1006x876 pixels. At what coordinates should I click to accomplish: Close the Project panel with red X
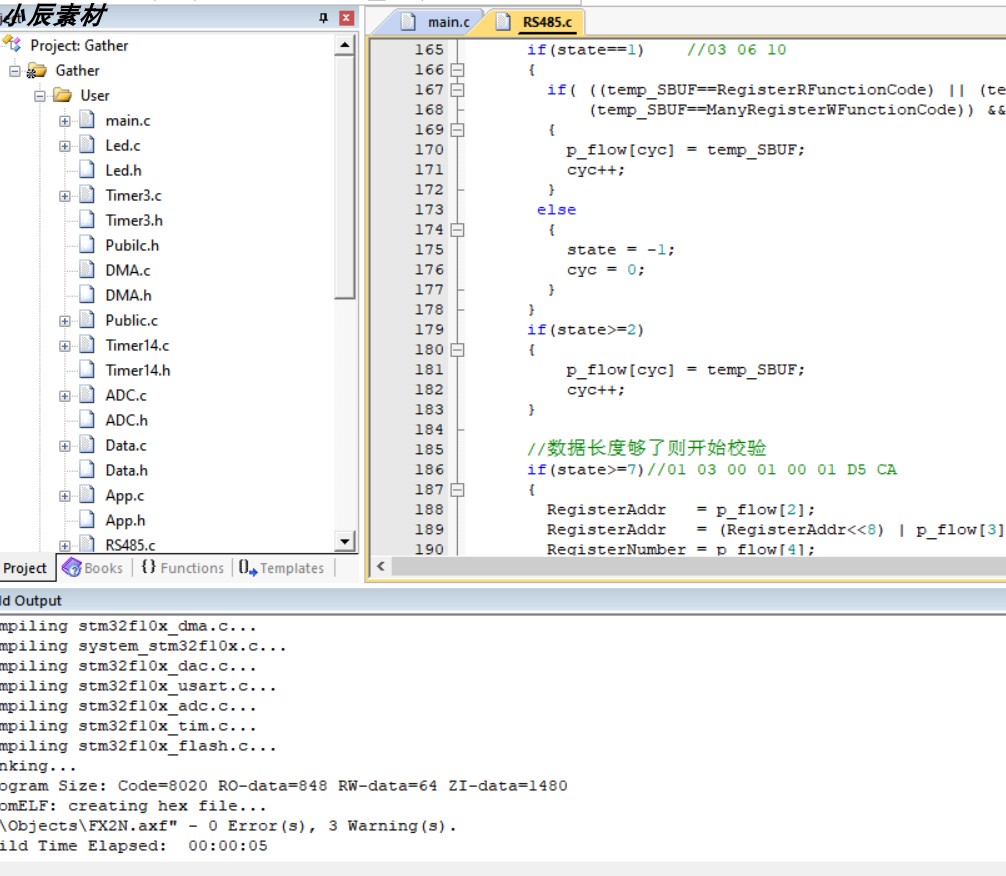(x=346, y=18)
